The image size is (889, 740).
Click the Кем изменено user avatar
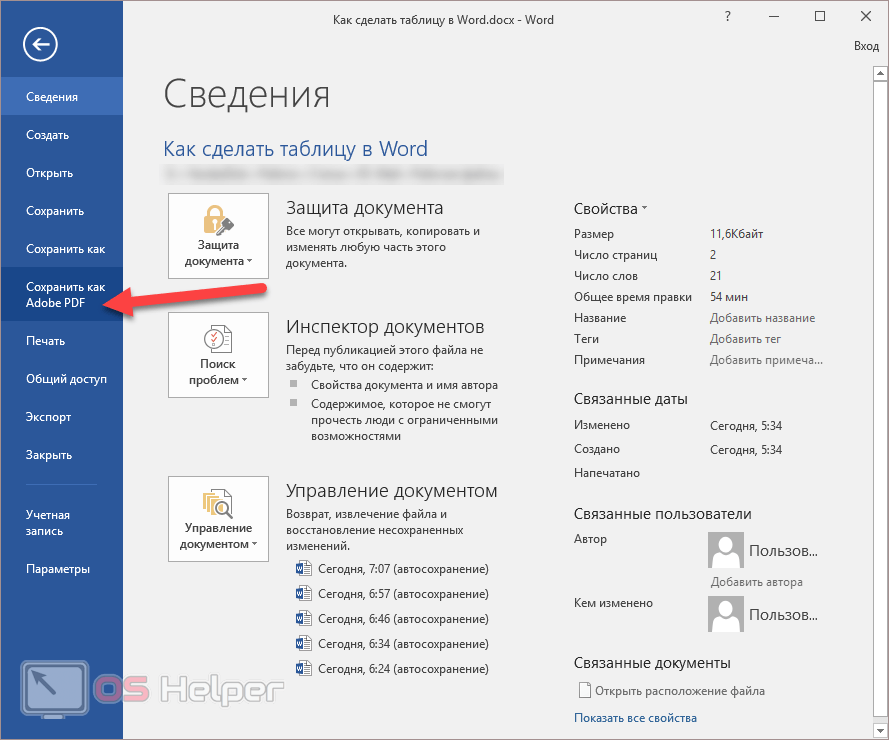pyautogui.click(x=726, y=614)
